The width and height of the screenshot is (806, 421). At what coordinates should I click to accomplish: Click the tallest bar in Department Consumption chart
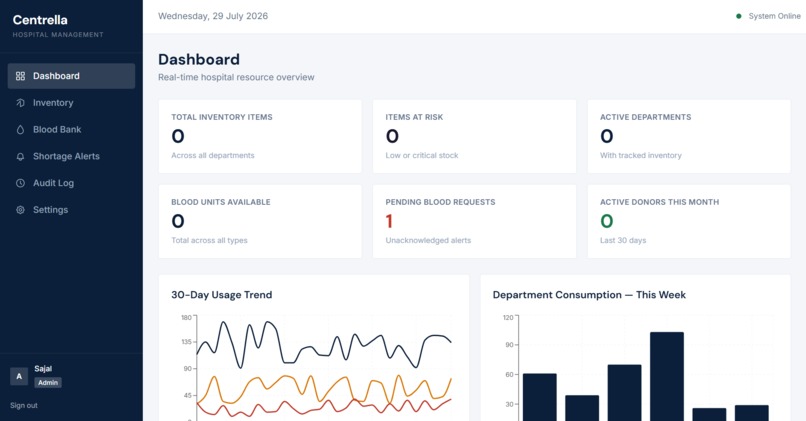click(667, 376)
